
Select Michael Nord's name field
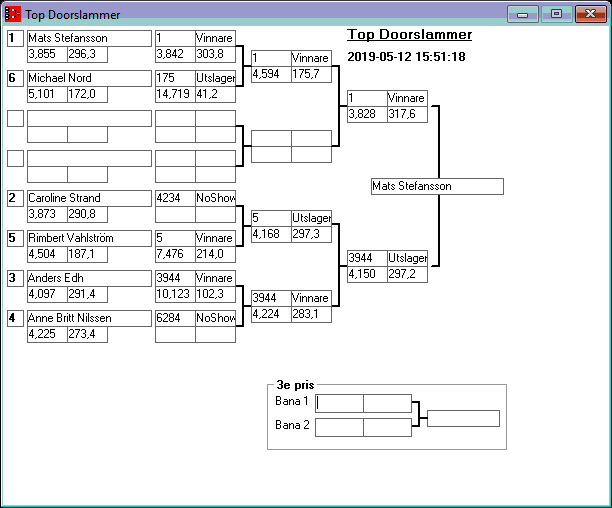point(88,78)
